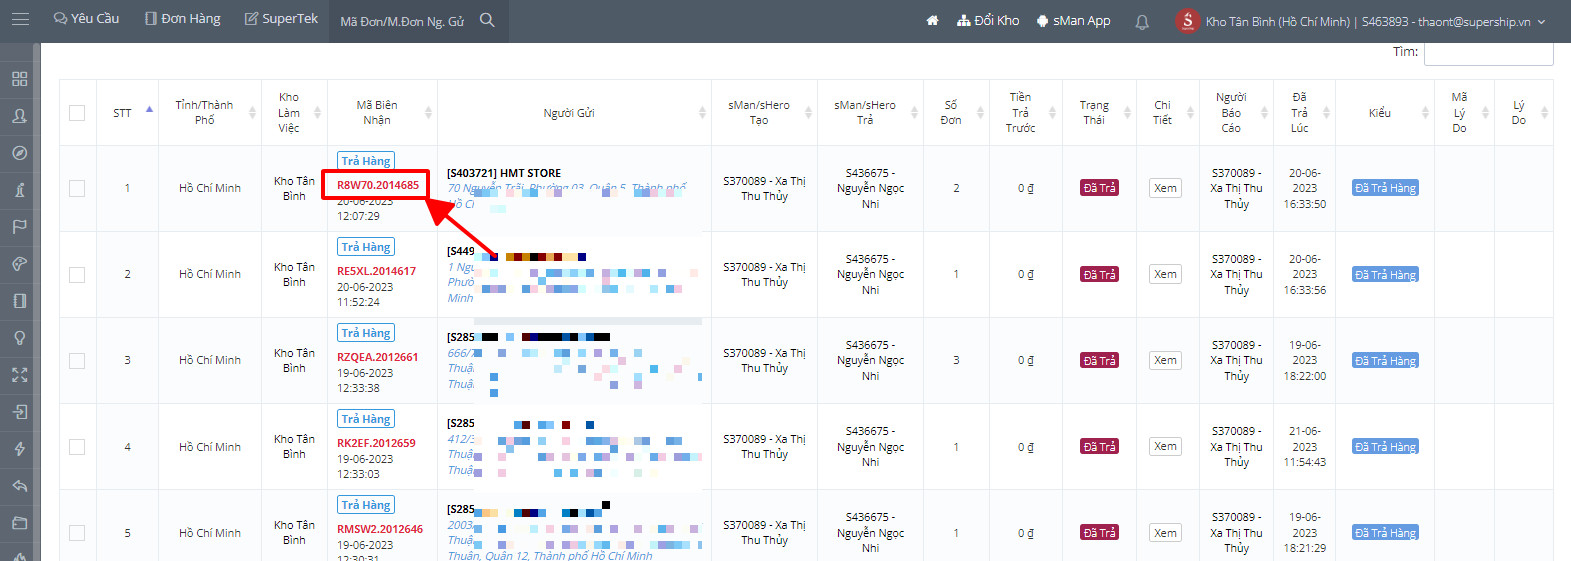The image size is (1571, 561).
Task: Sort by Trạng Thái column
Action: 1127,113
